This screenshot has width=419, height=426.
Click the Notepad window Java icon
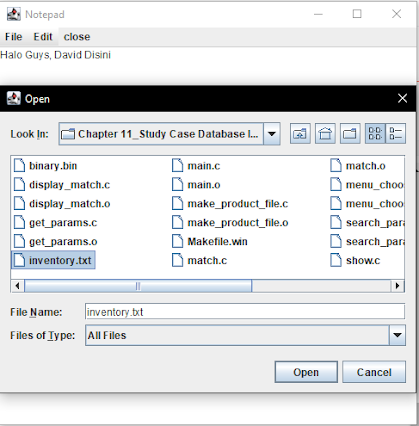[14, 14]
